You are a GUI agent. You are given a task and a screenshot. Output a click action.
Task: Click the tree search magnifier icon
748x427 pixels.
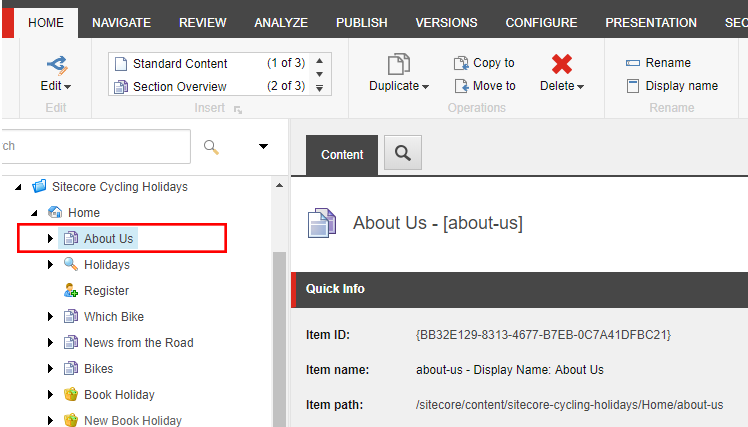coord(211,146)
